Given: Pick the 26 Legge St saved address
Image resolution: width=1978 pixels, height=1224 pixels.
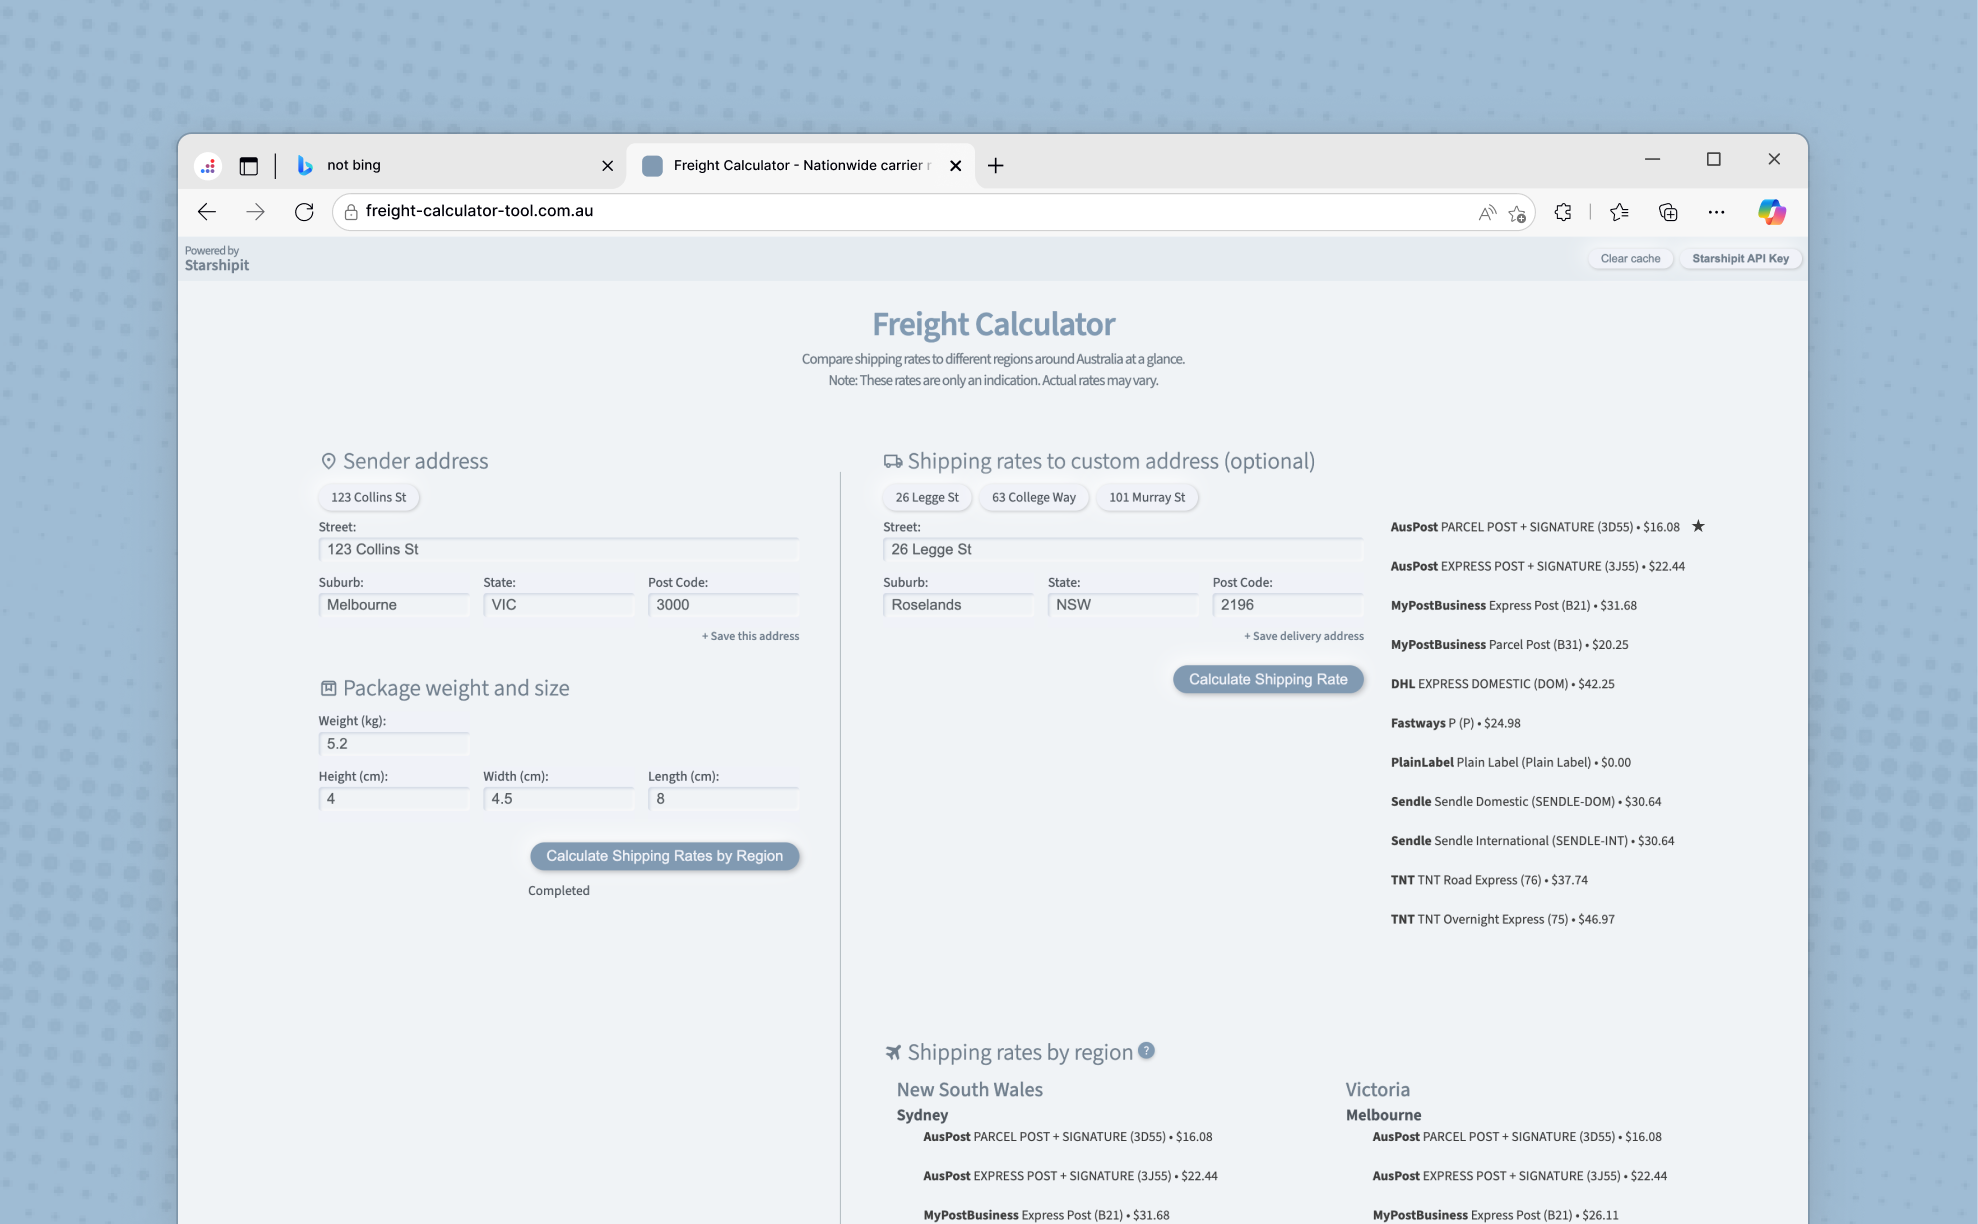Looking at the screenshot, I should [x=927, y=497].
